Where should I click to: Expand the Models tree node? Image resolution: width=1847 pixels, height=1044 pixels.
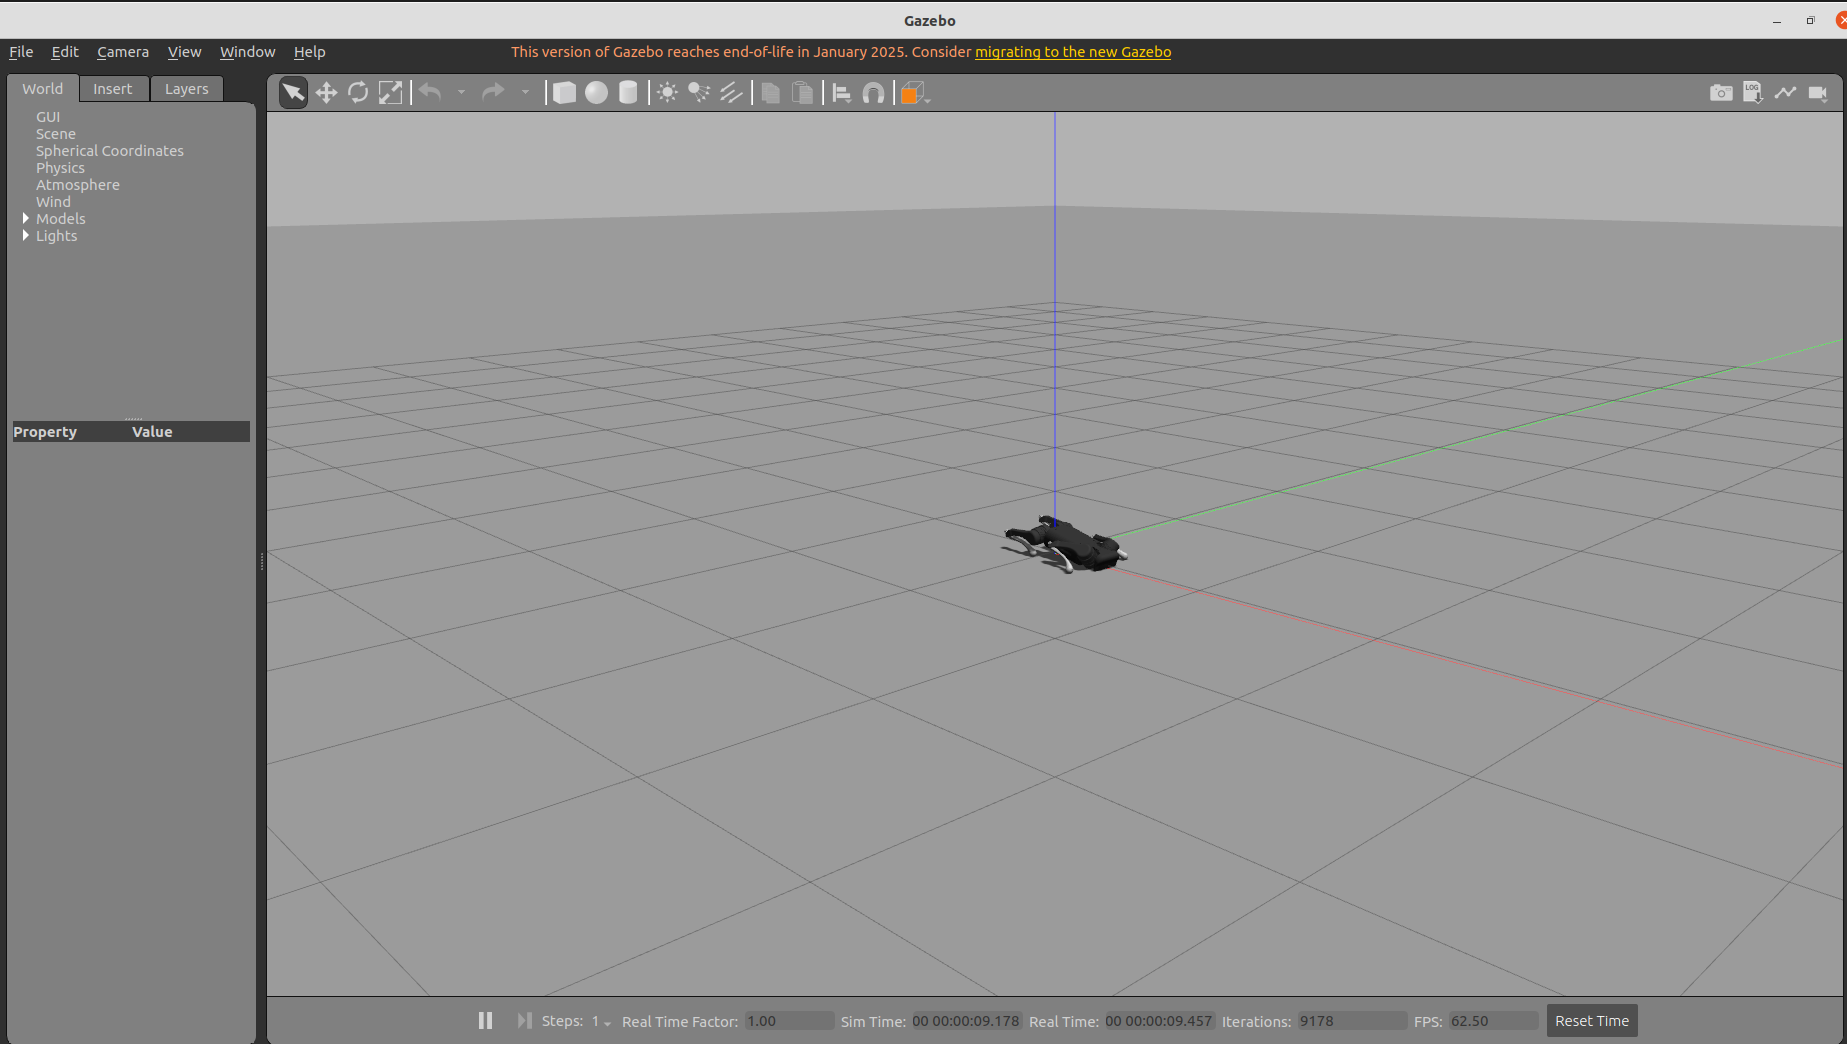pos(26,218)
